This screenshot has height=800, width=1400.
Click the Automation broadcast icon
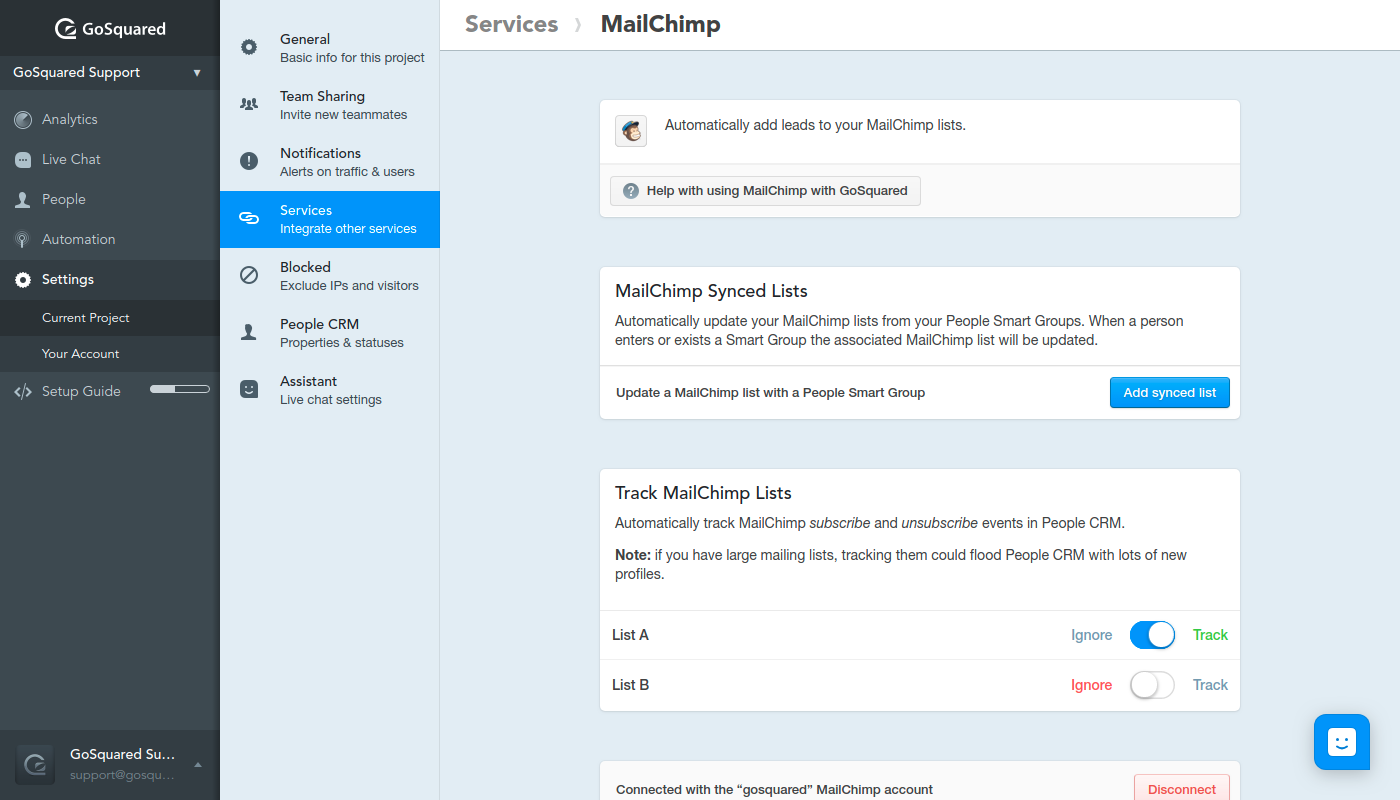(x=22, y=240)
